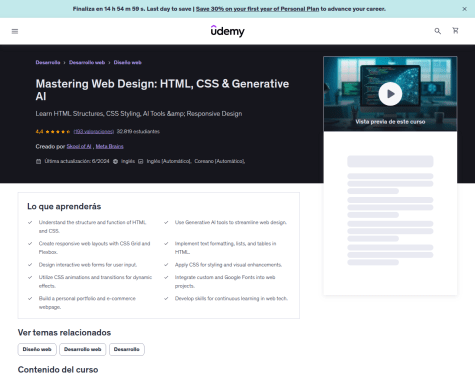The width and height of the screenshot is (475, 380).
Task: Click the language globe icon
Action: point(115,161)
